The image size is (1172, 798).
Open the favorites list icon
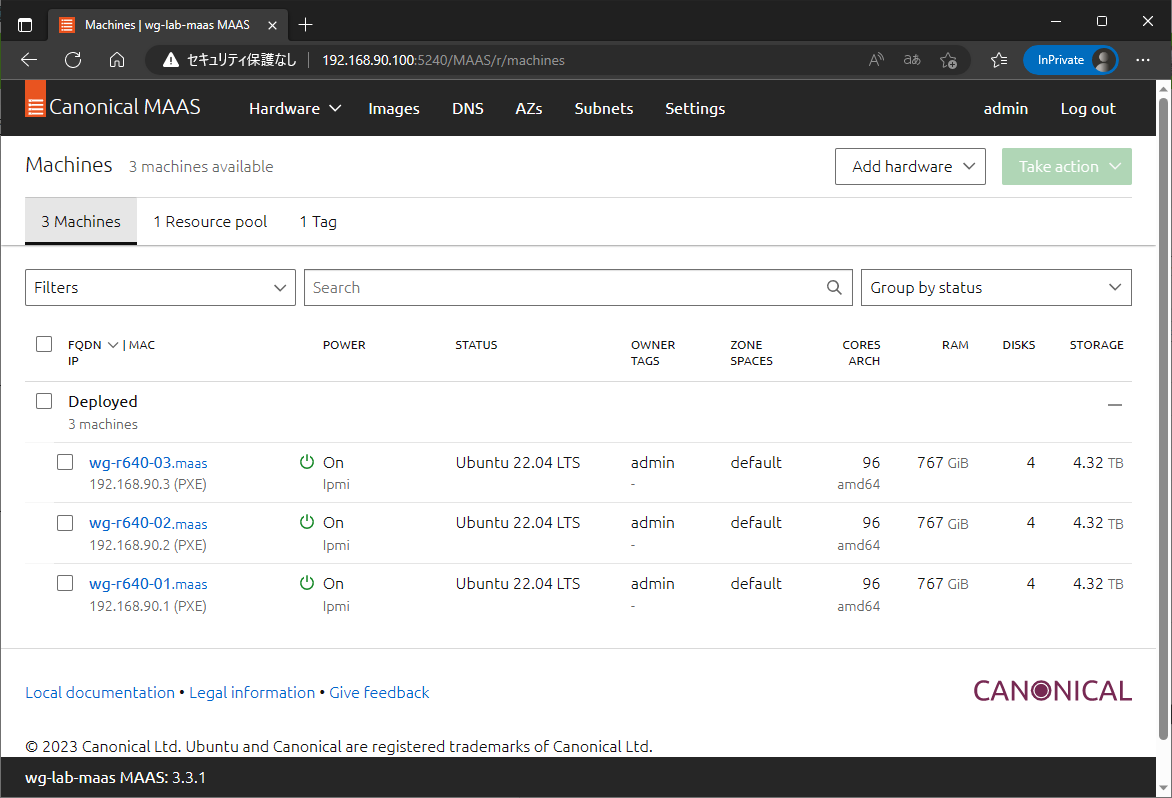(x=999, y=60)
